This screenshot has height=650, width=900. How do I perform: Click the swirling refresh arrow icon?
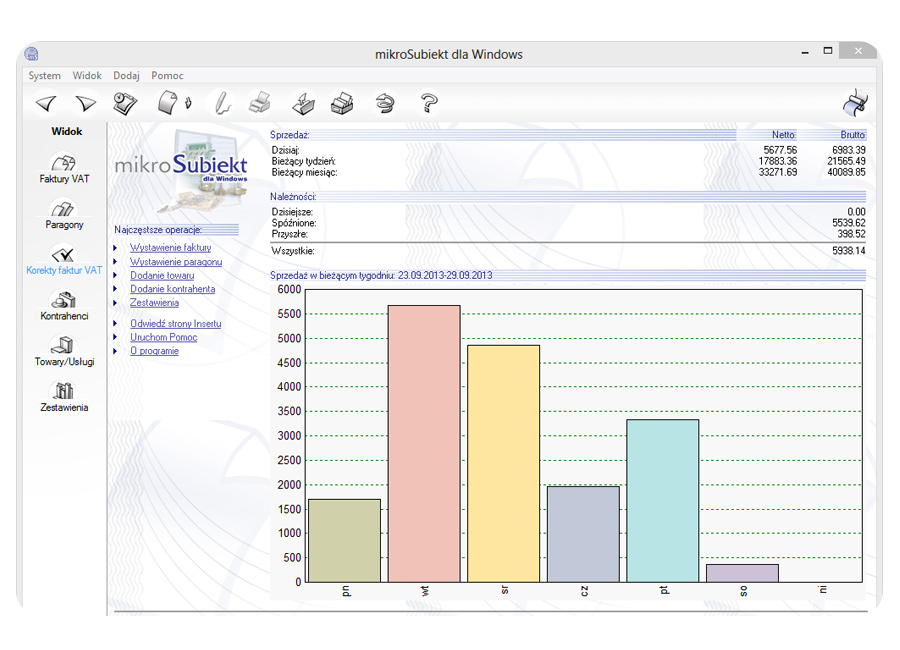click(385, 104)
